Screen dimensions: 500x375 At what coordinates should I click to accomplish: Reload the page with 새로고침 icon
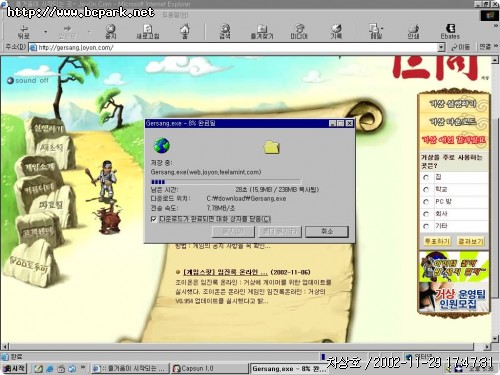point(148,31)
